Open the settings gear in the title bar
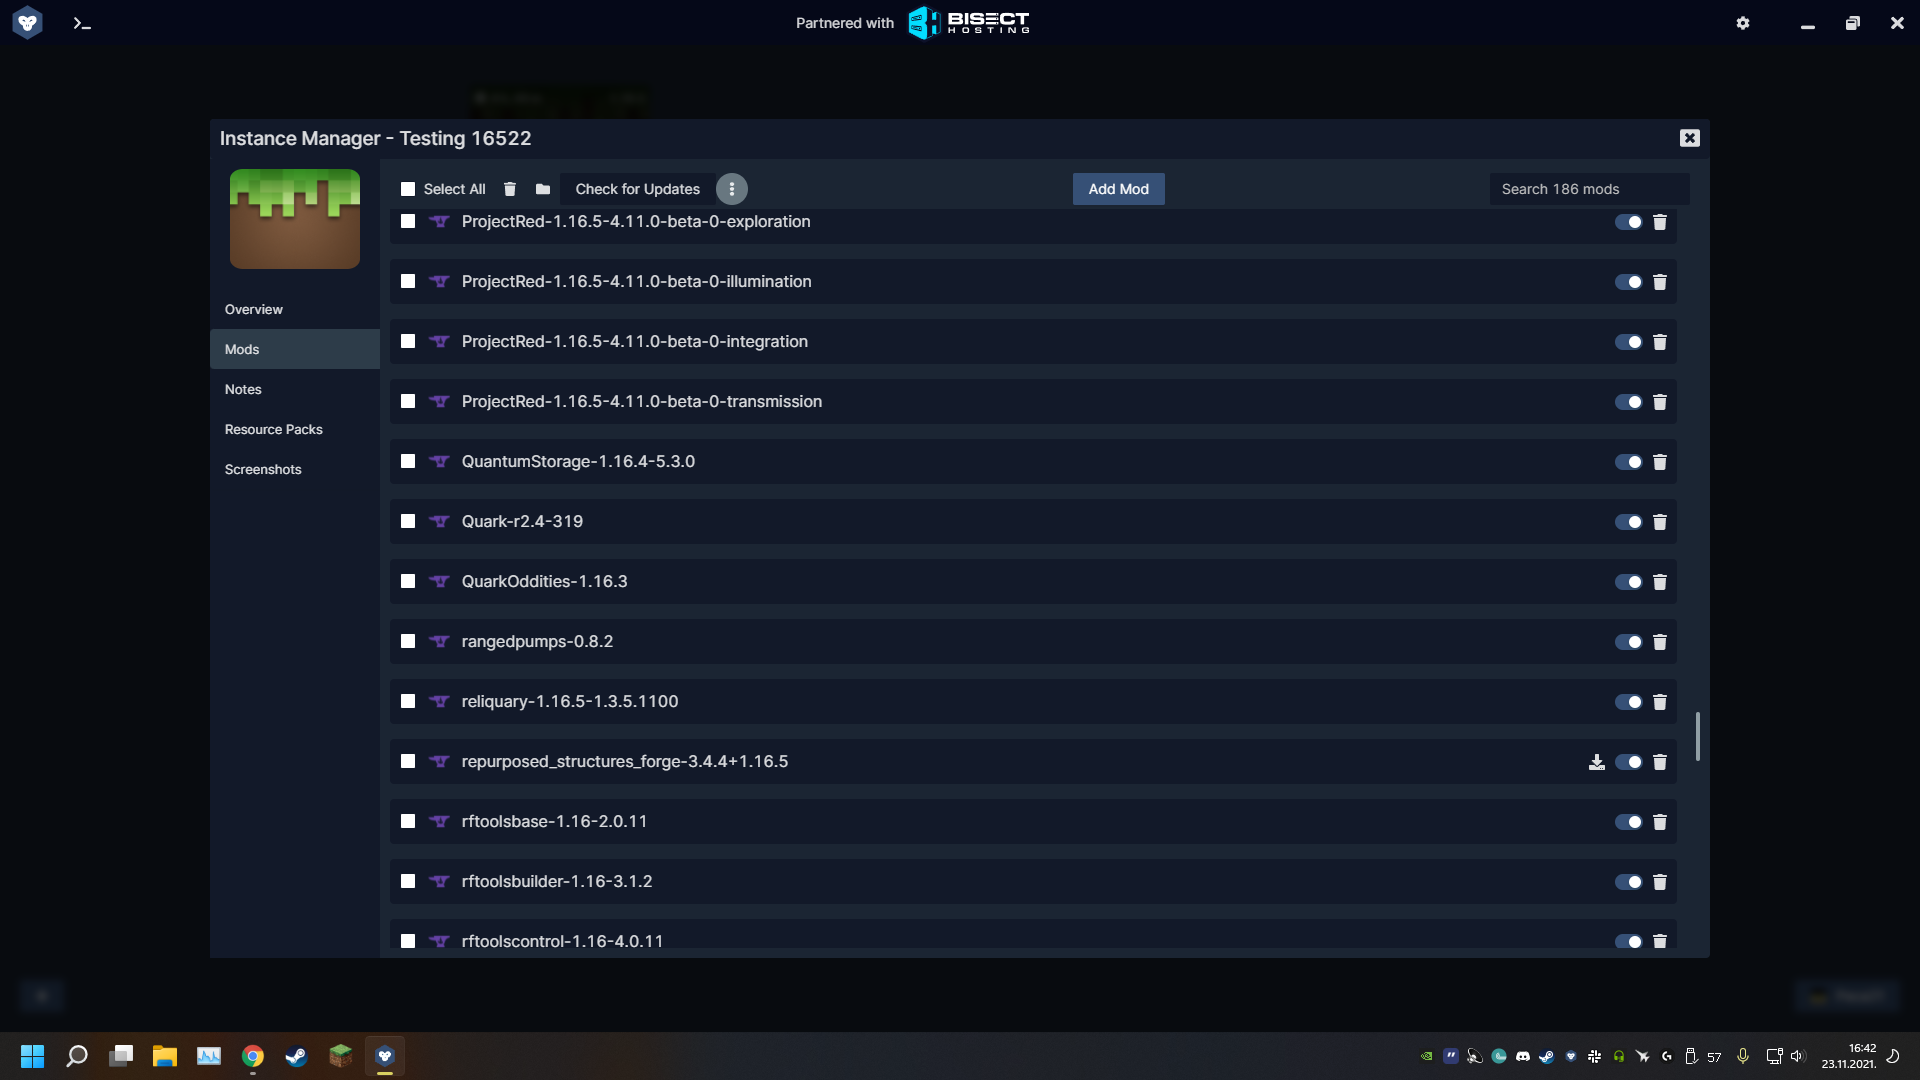The image size is (1920, 1080). coord(1743,23)
